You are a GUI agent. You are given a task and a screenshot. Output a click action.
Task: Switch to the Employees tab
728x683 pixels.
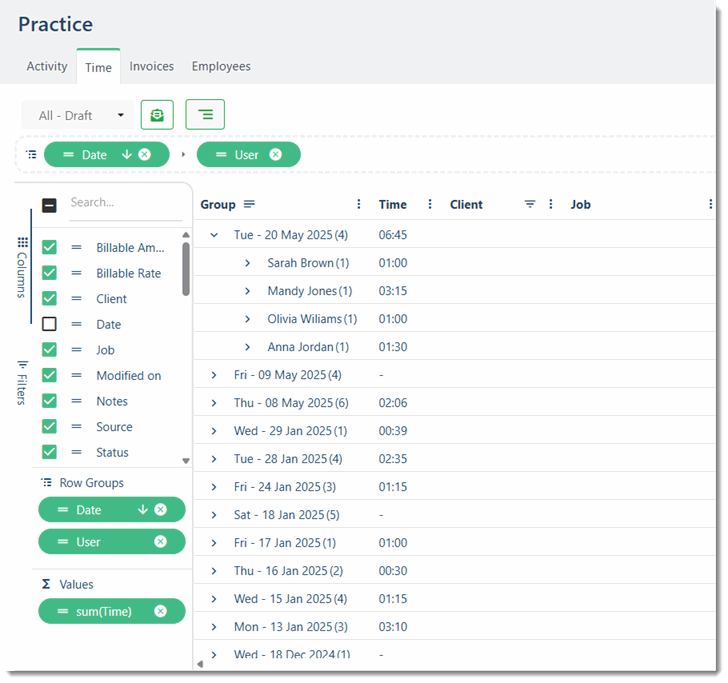[221, 66]
